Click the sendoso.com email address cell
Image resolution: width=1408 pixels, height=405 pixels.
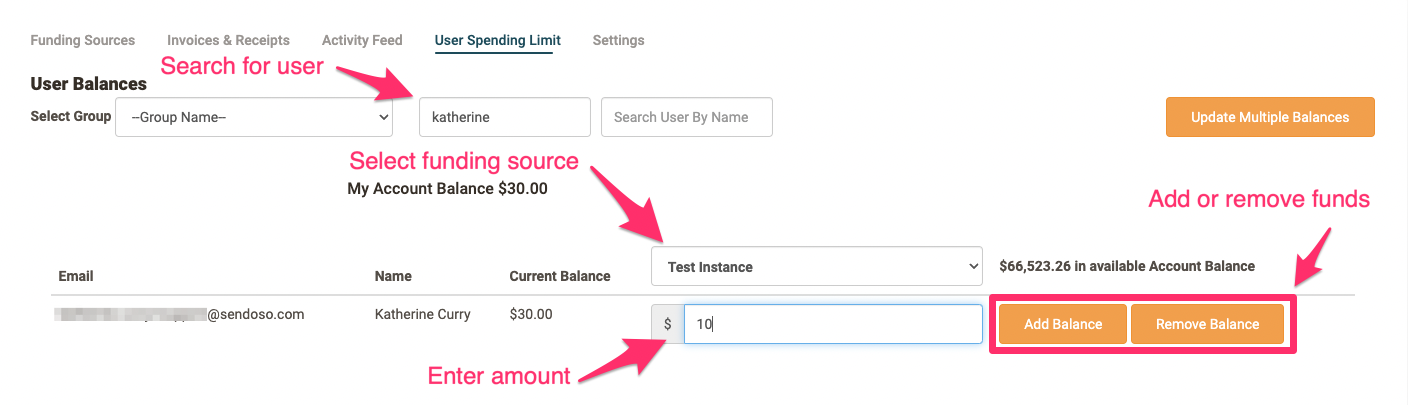point(181,314)
